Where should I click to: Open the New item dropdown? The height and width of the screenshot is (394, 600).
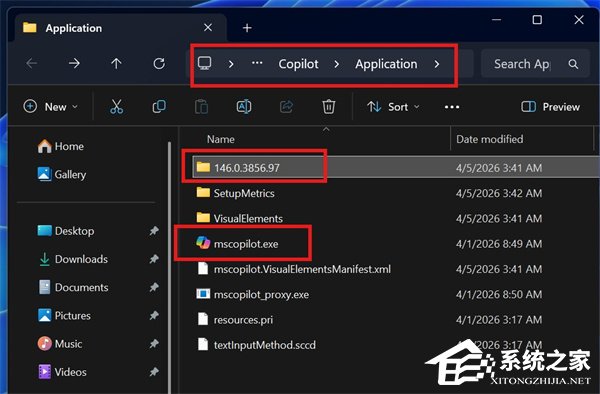pyautogui.click(x=51, y=107)
